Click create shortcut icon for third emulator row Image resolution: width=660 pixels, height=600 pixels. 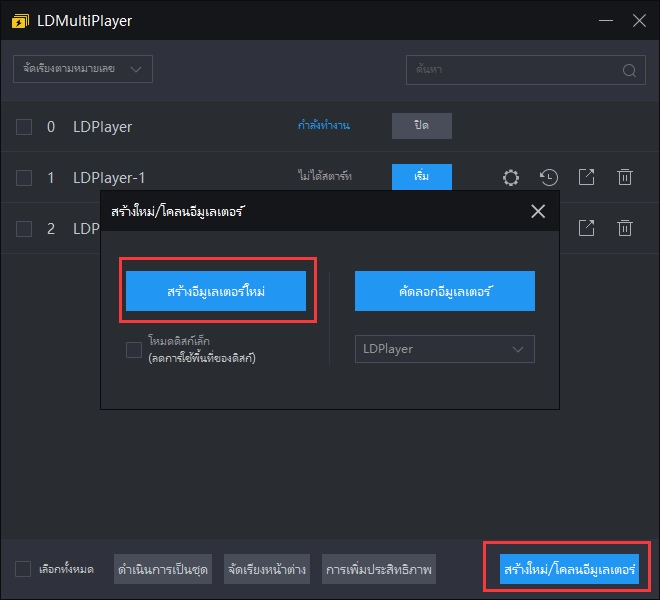tap(587, 228)
